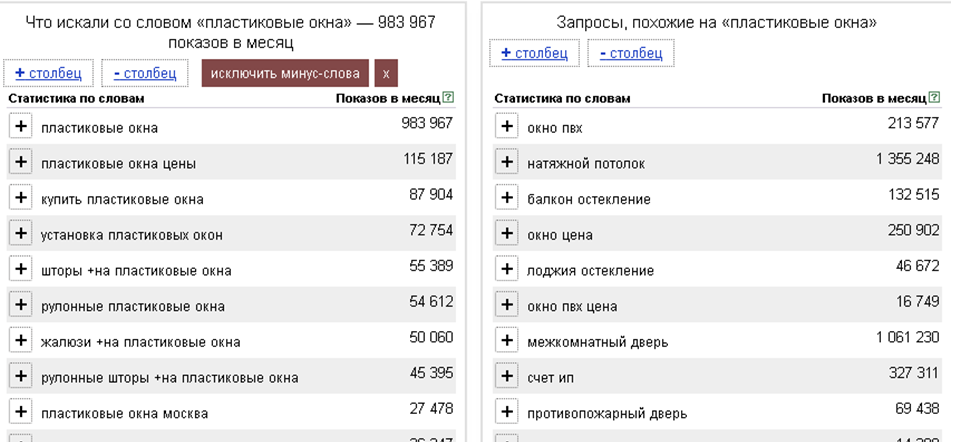Add 'жалюзи +на пластиковые окна' with plus
960x442 pixels.
click(x=21, y=340)
